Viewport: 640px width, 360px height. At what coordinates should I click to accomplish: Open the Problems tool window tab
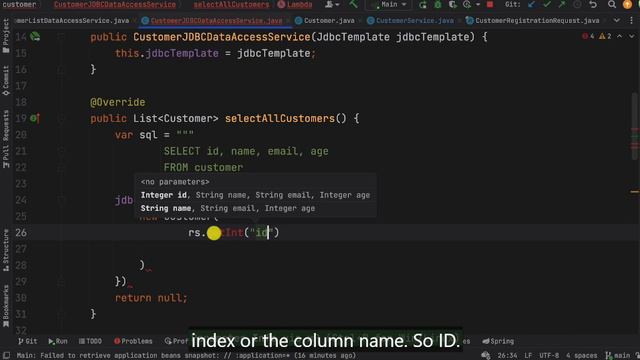click(x=133, y=341)
